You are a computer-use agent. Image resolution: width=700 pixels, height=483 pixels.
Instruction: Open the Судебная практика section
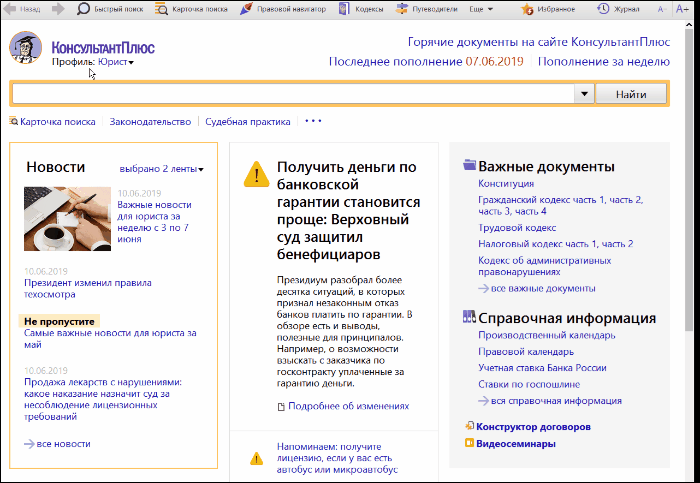pos(248,121)
